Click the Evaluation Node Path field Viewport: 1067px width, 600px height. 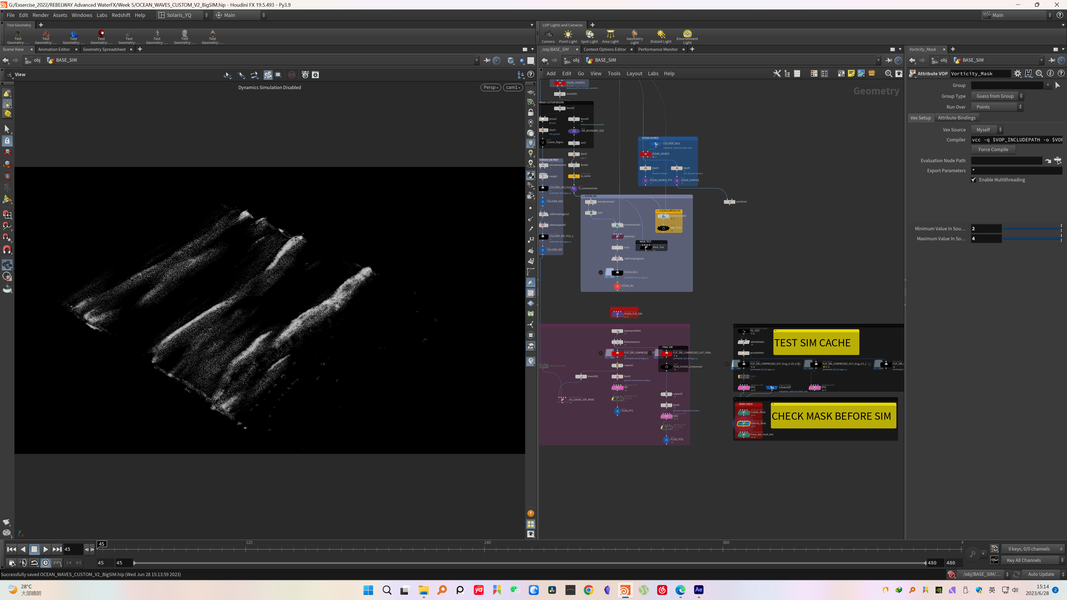coord(1006,161)
